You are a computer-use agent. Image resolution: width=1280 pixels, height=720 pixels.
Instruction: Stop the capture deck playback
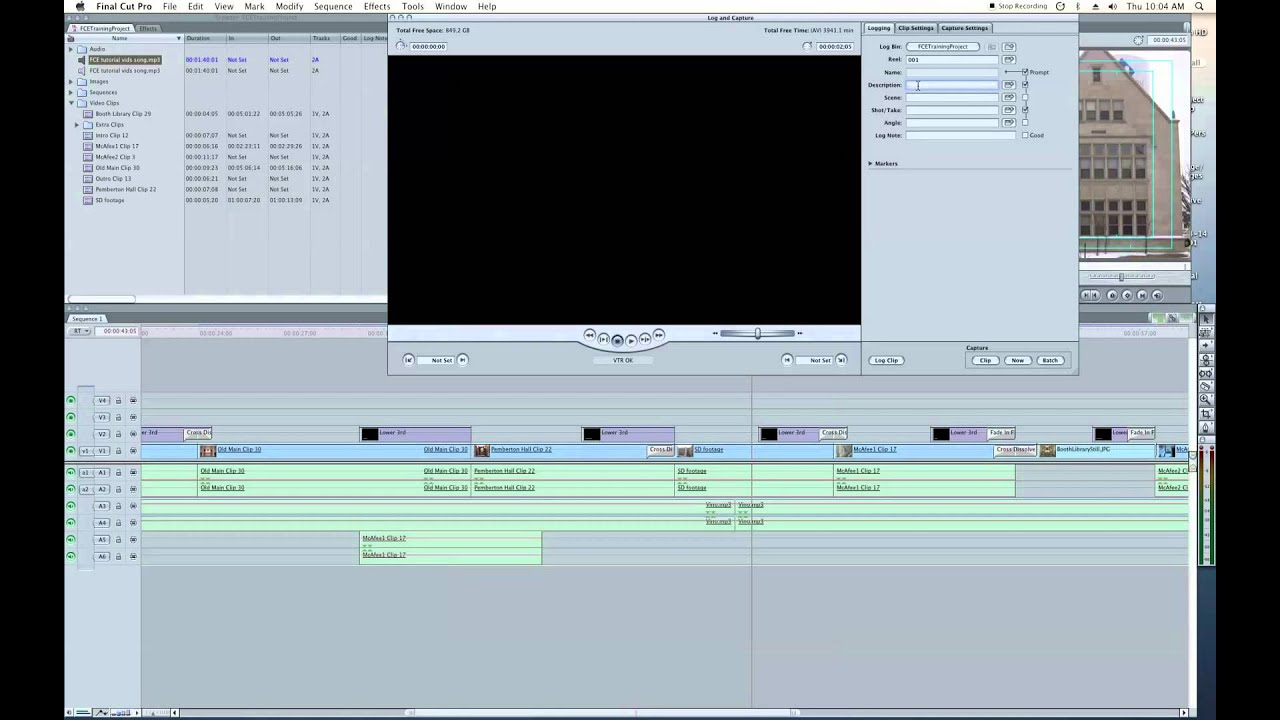[617, 340]
